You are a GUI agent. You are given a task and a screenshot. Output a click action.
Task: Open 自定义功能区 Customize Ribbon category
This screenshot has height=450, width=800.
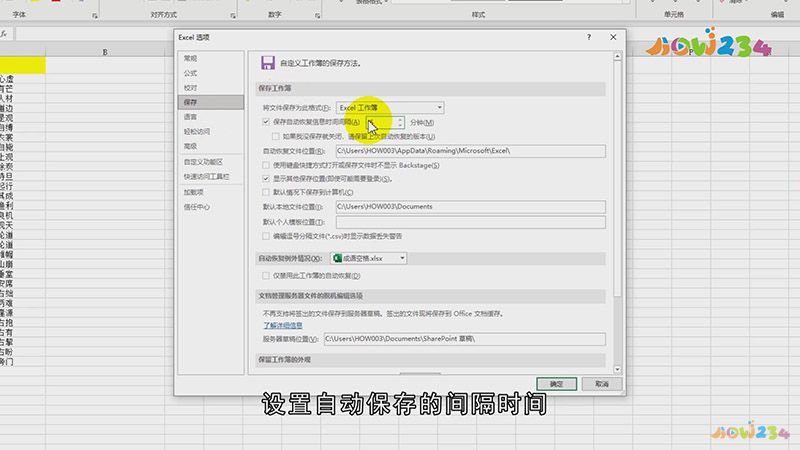click(x=211, y=162)
